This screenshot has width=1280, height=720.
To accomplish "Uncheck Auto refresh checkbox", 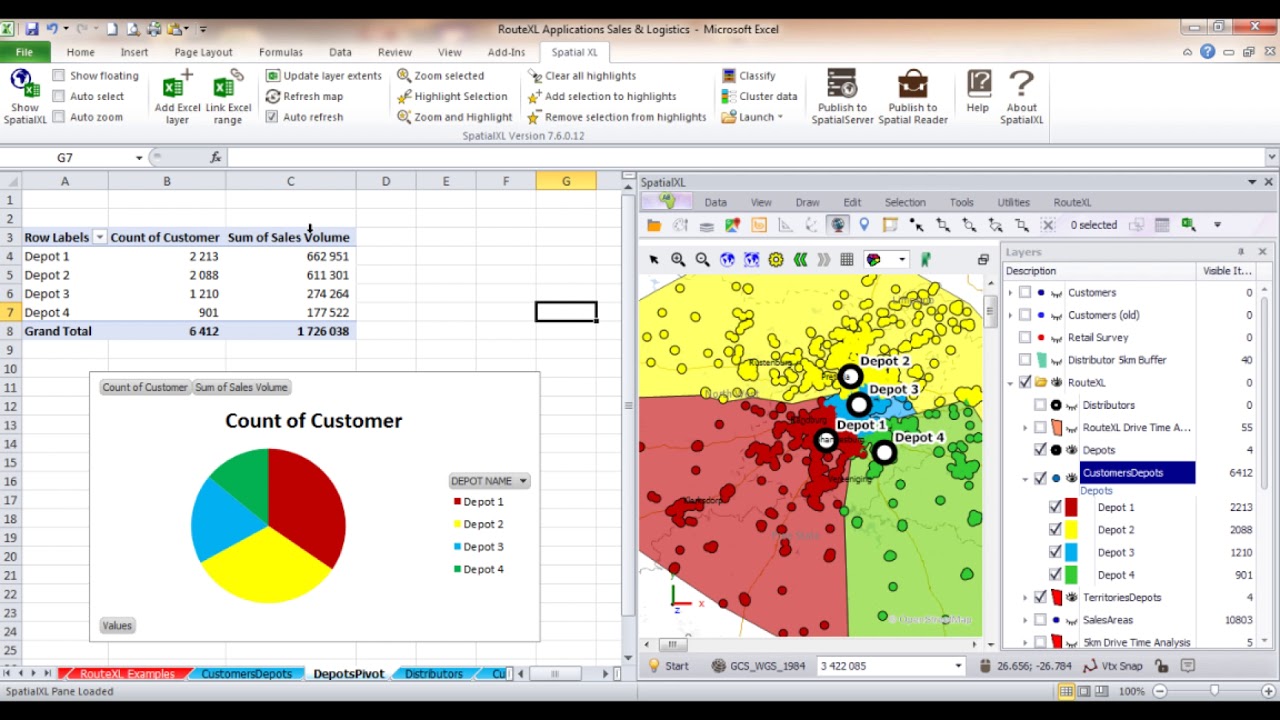I will [x=272, y=117].
